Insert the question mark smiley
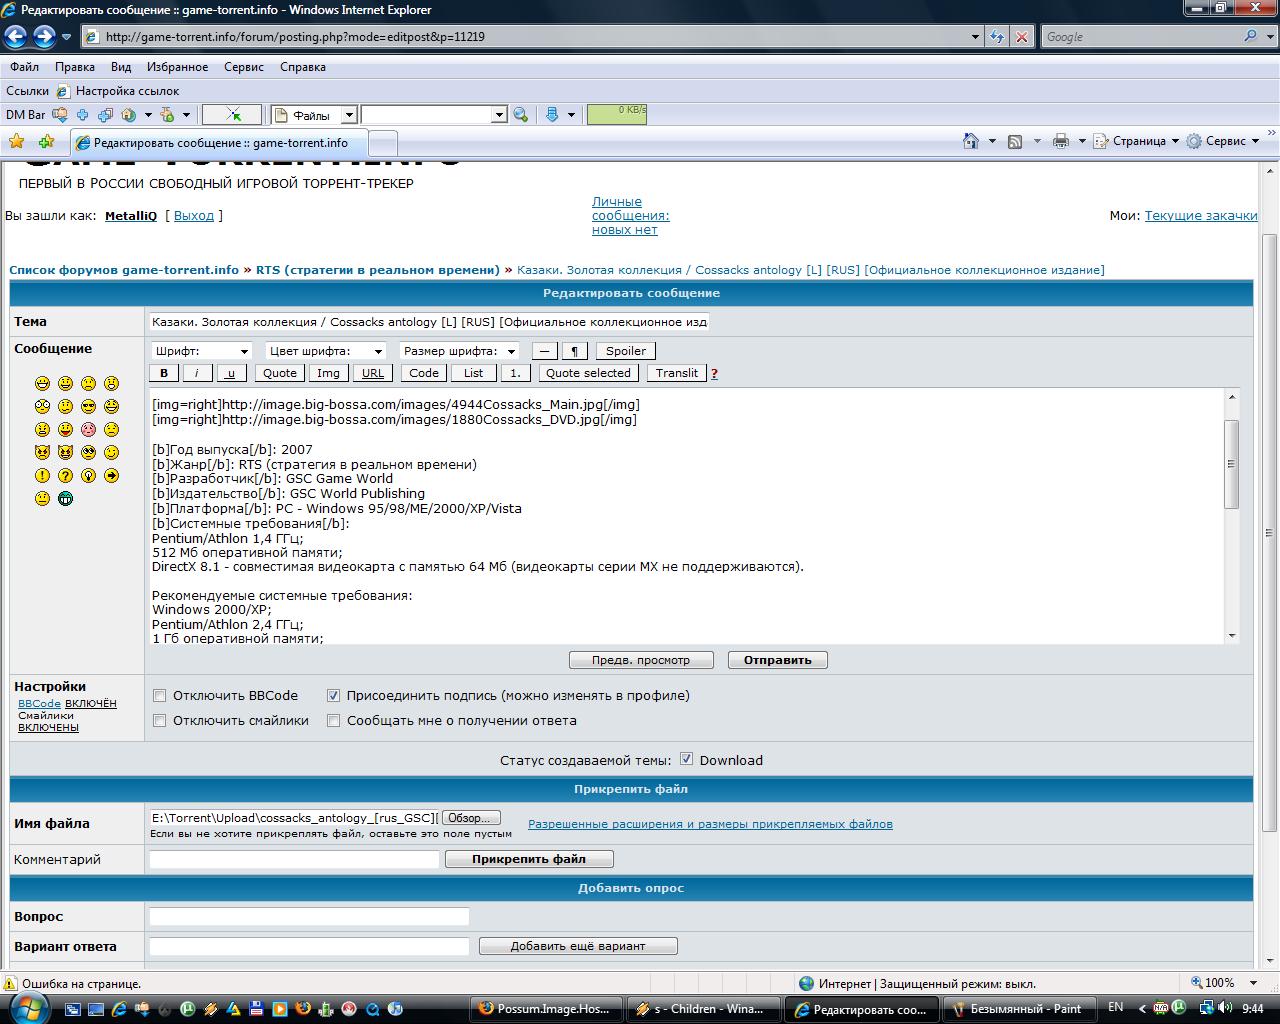Viewport: 1280px width, 1024px height. (x=65, y=475)
